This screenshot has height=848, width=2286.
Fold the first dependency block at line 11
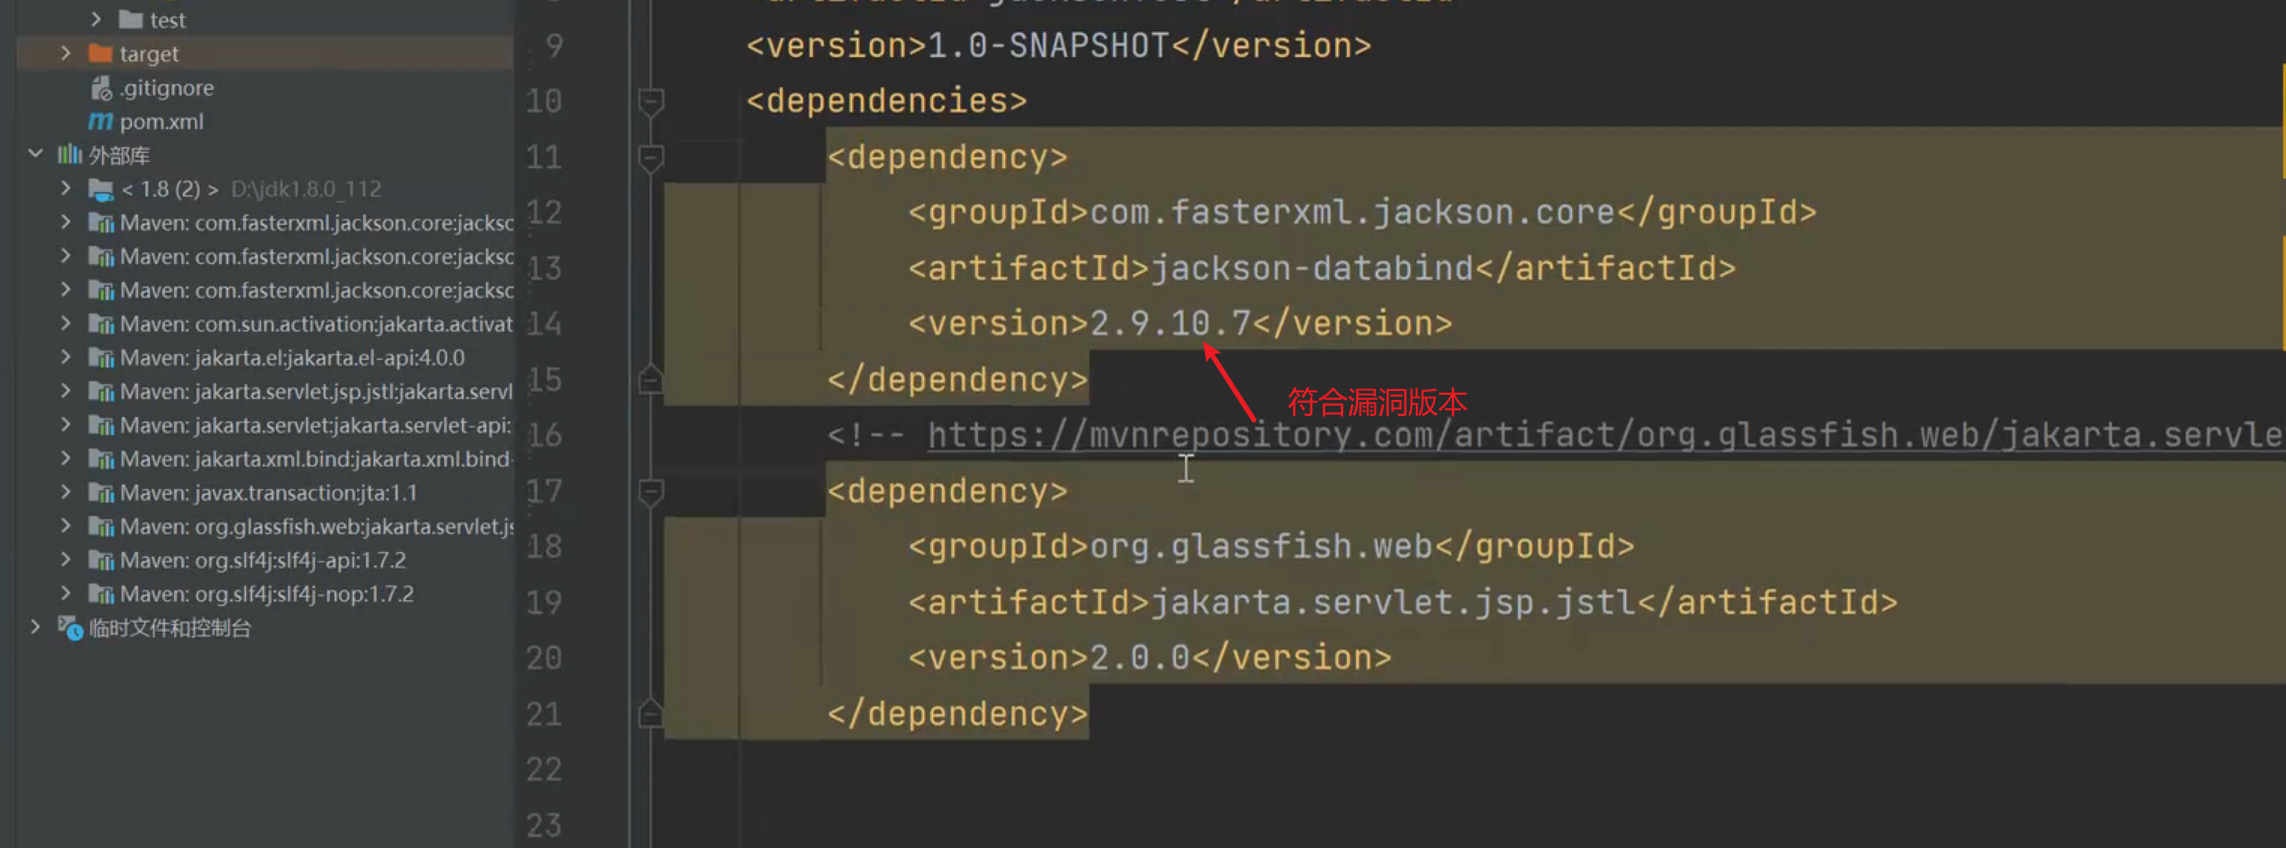click(x=651, y=157)
